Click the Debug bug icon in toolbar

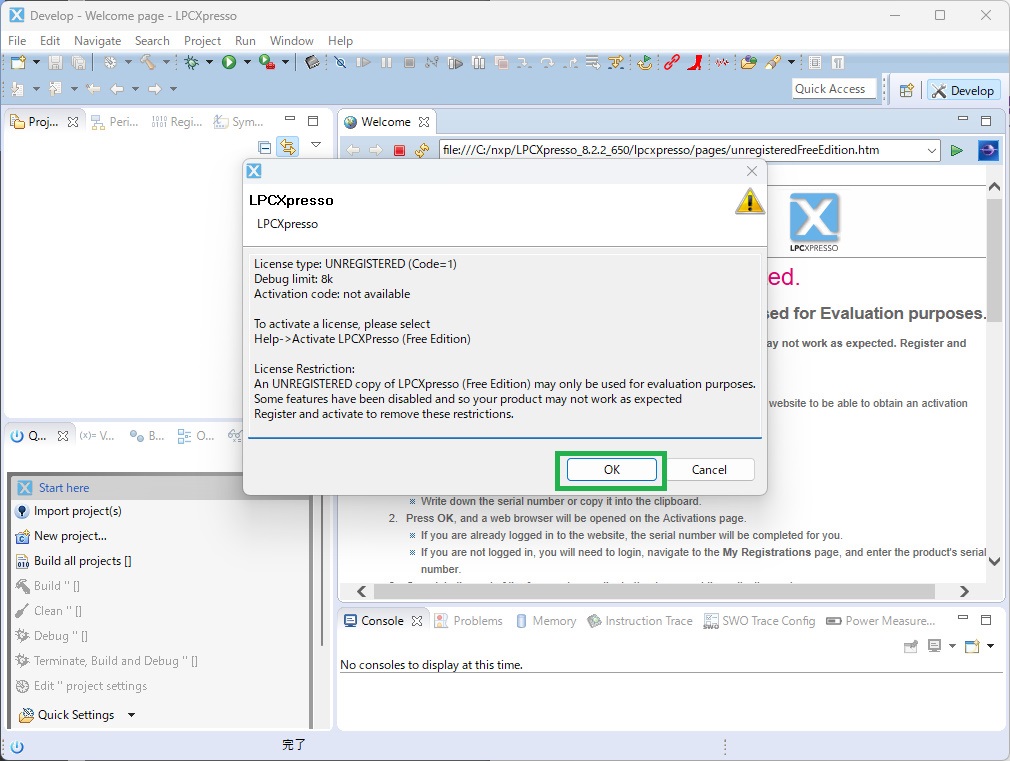click(192, 62)
